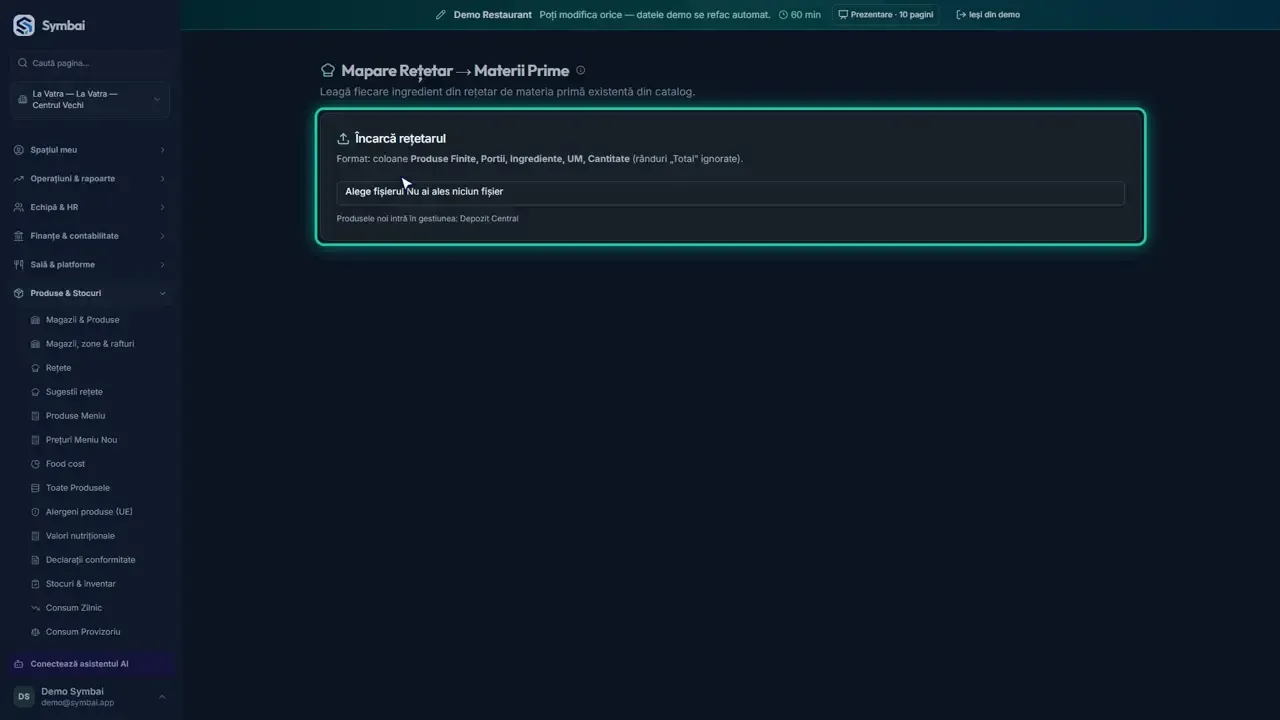This screenshot has width=1280, height=720.
Task: Click the Caută pagina search field
Action: tap(91, 63)
